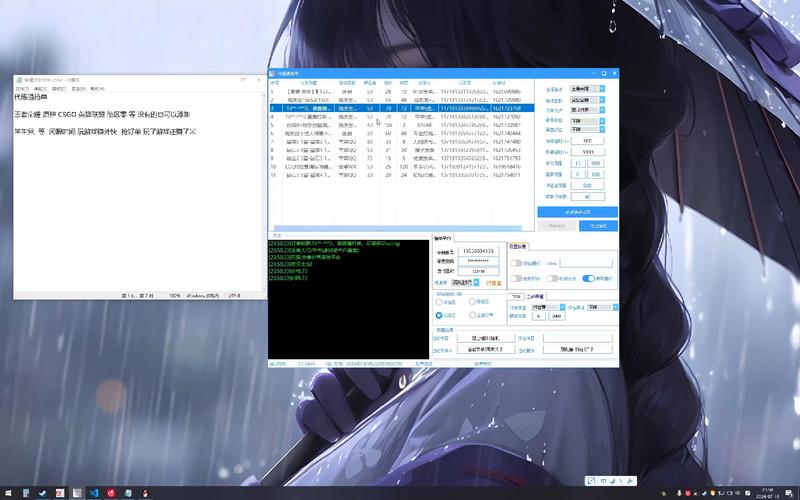Open the third dropdown in the right filter panel

[x=587, y=110]
